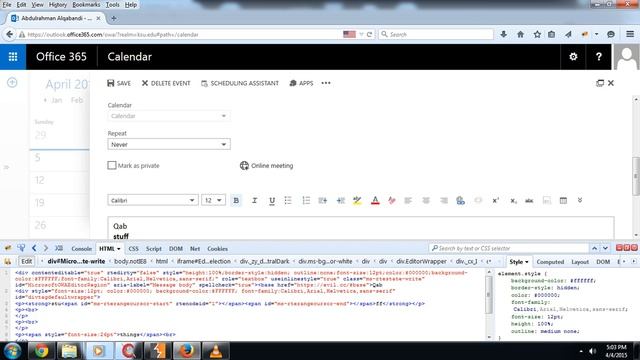Insert a hyperlink
Screen dimensions: 640x360
click(460, 200)
